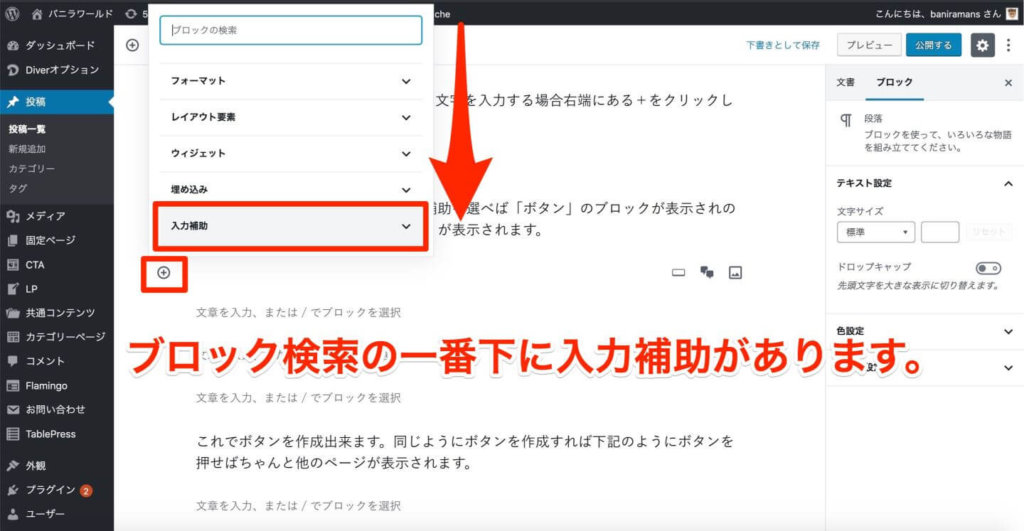Screen dimensions: 1024x531
Task: Click the プラグイン plug icon
Action: (x=12, y=490)
